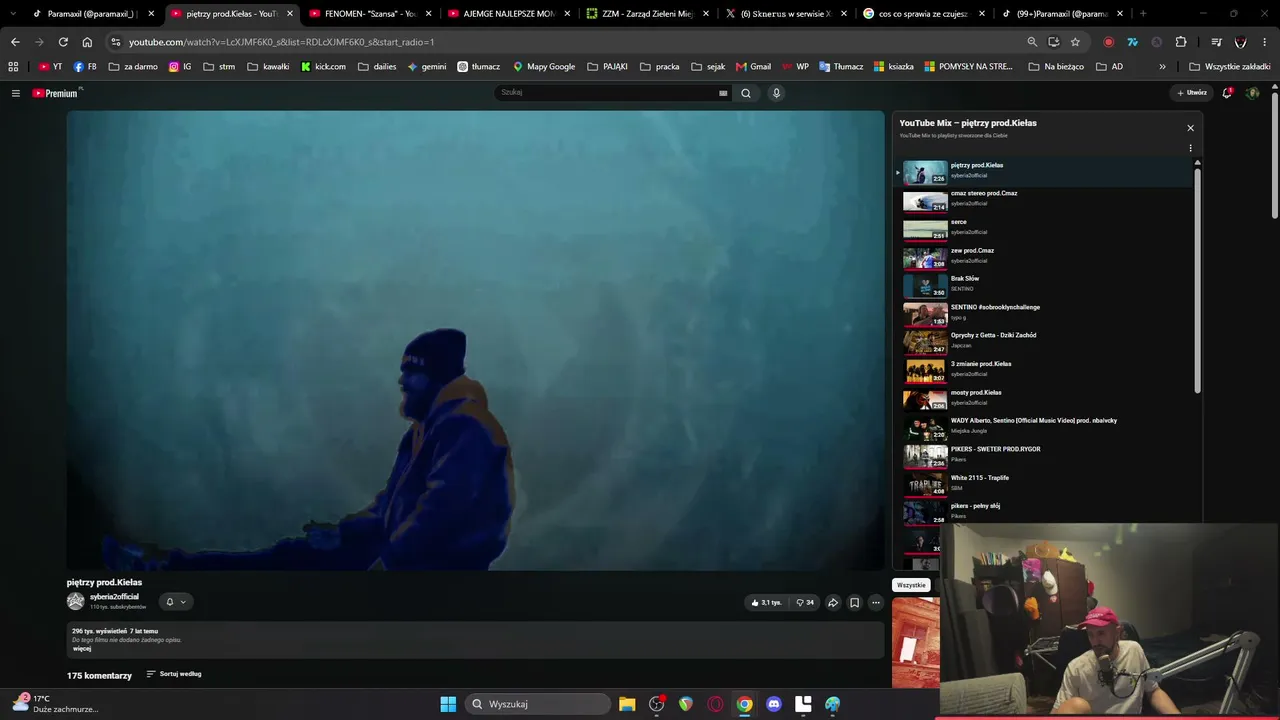Open the syberia2official channel avatar
Viewport: 1280px width, 720px height.
coord(75,601)
